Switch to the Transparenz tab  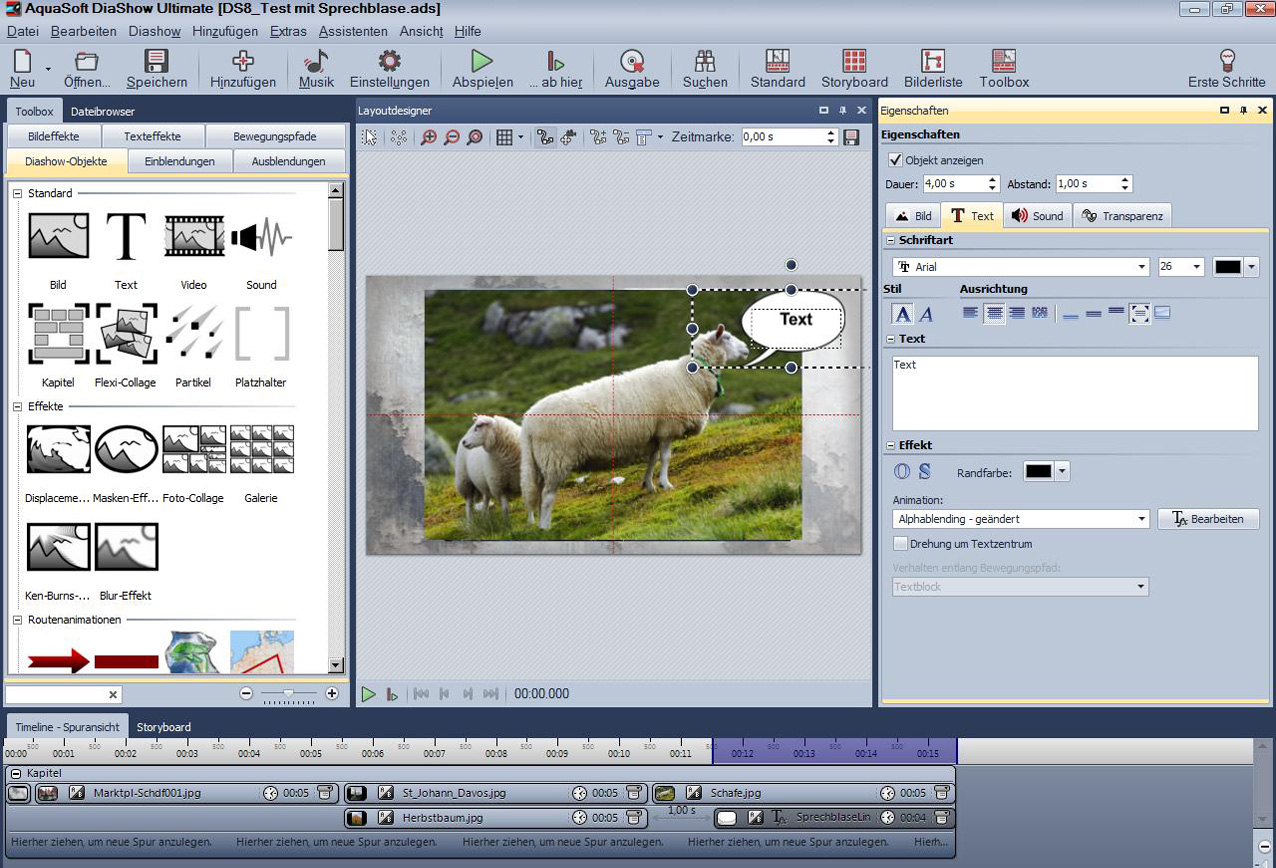(1122, 215)
